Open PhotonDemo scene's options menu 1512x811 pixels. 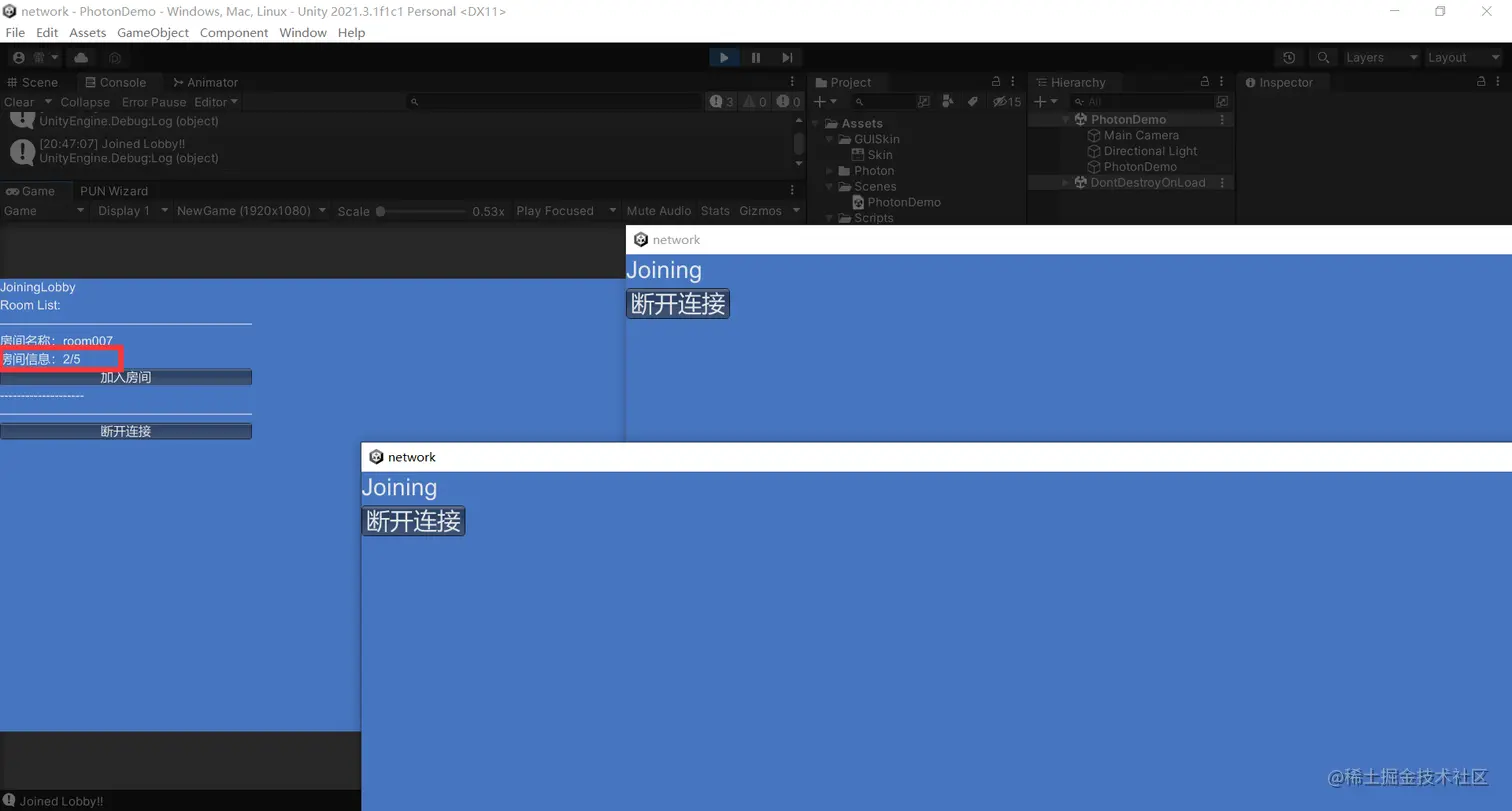click(x=1222, y=119)
